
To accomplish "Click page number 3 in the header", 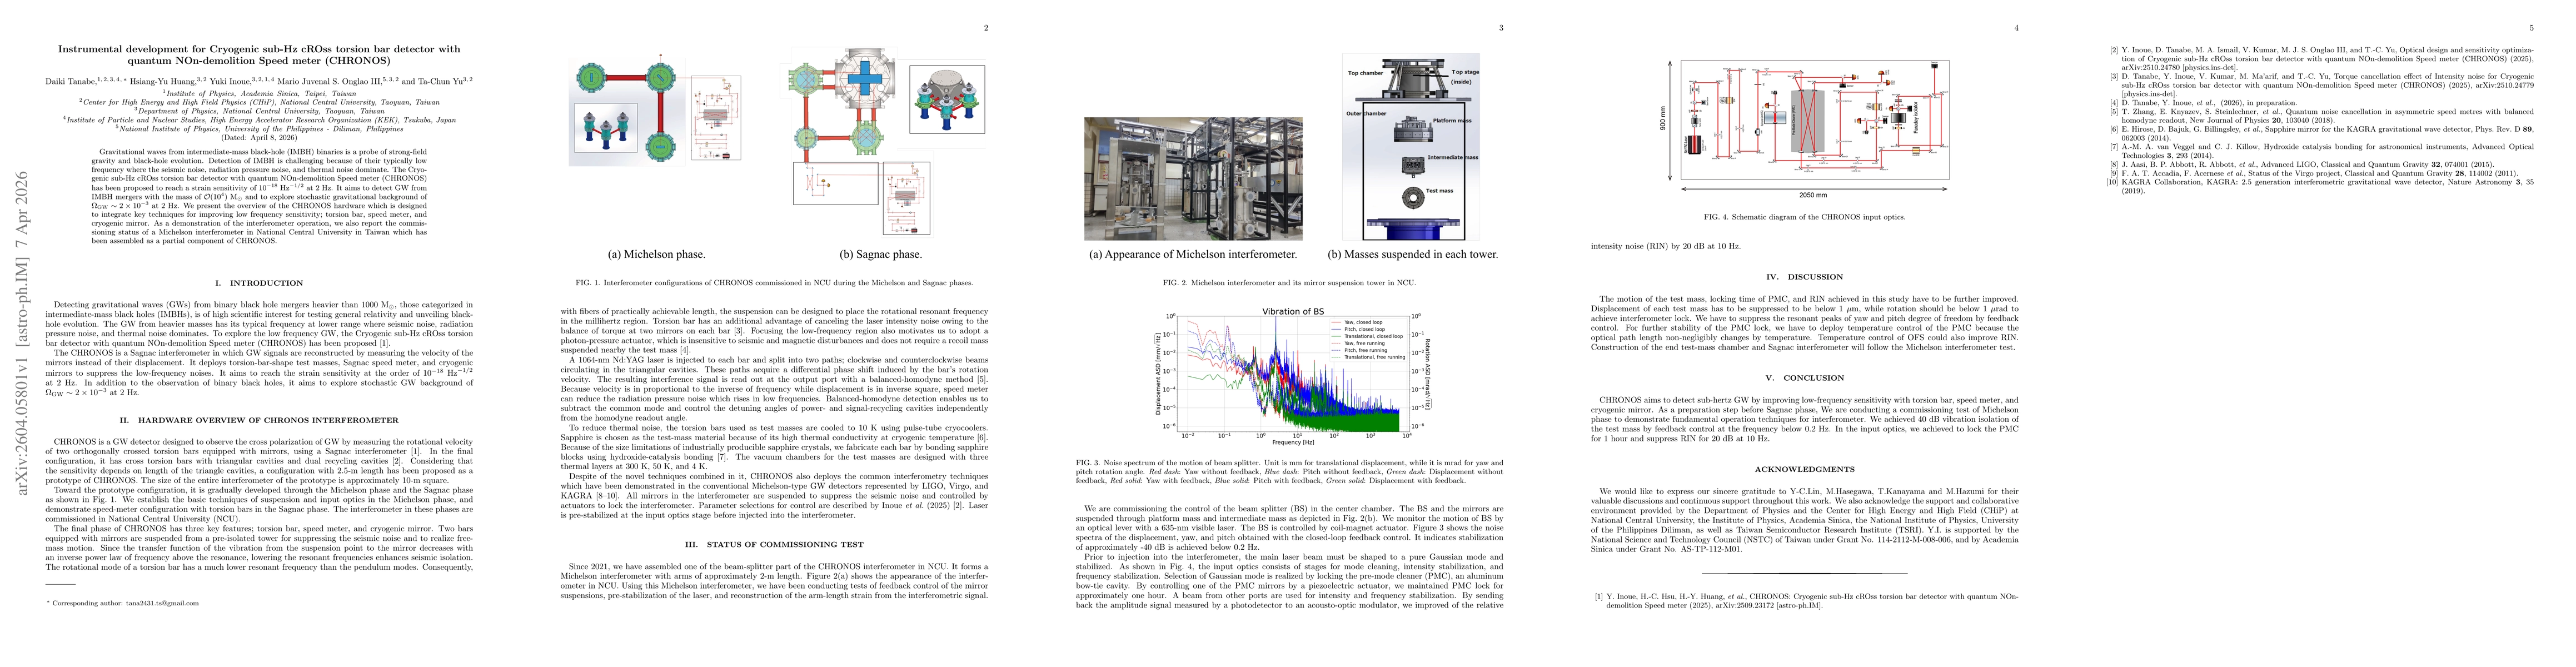I will pyautogui.click(x=1501, y=28).
